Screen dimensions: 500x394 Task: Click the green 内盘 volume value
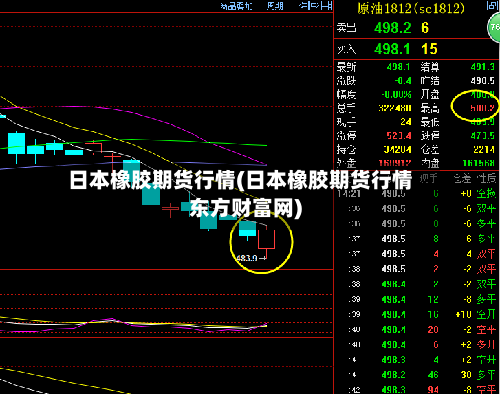479,163
